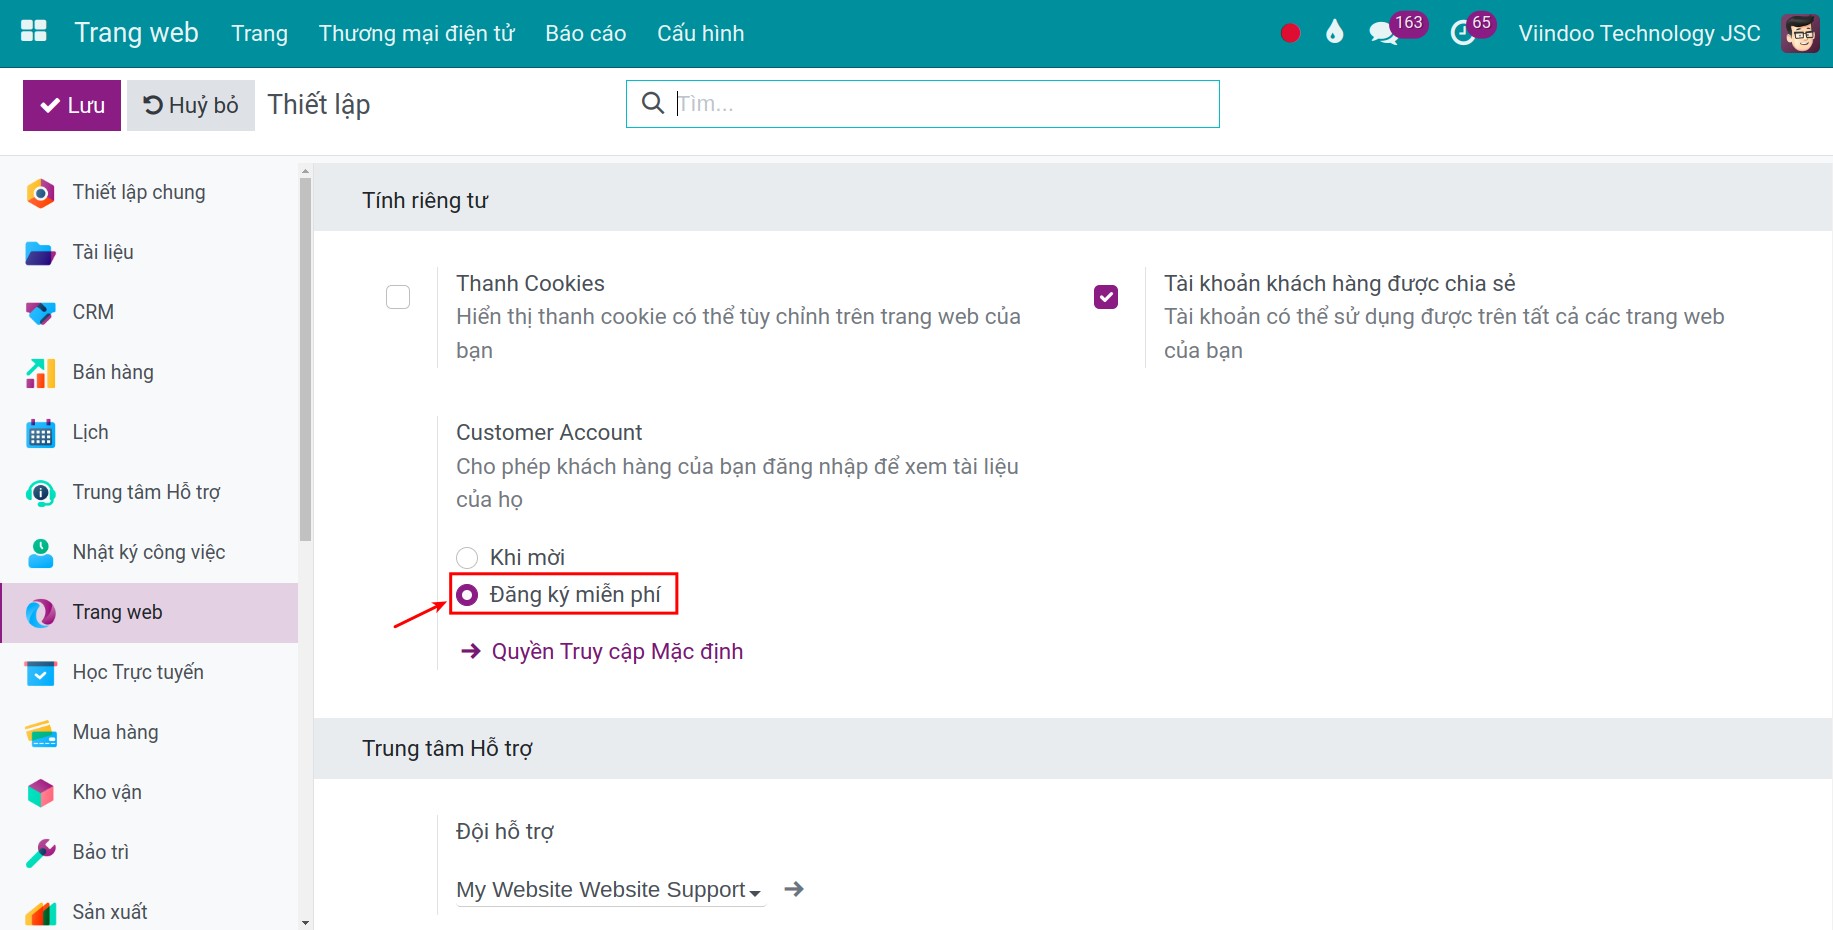Viewport: 1833px width, 930px height.
Task: Open the Báo cáo menu
Action: pos(586,33)
